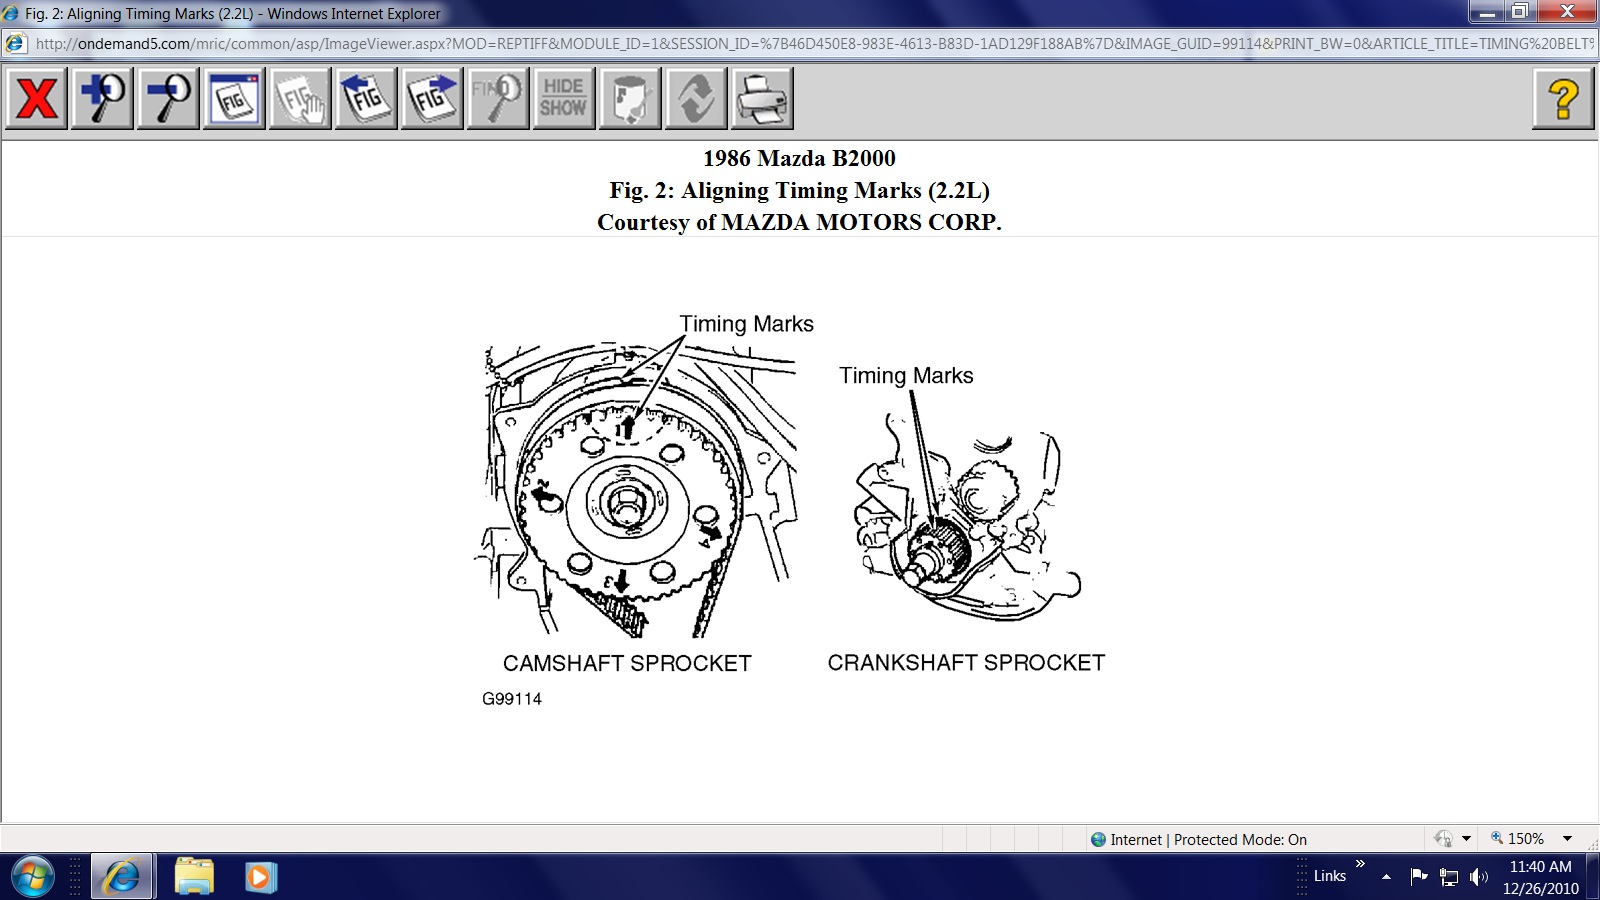
Task: Click the address bar URL field
Action: tap(814, 44)
